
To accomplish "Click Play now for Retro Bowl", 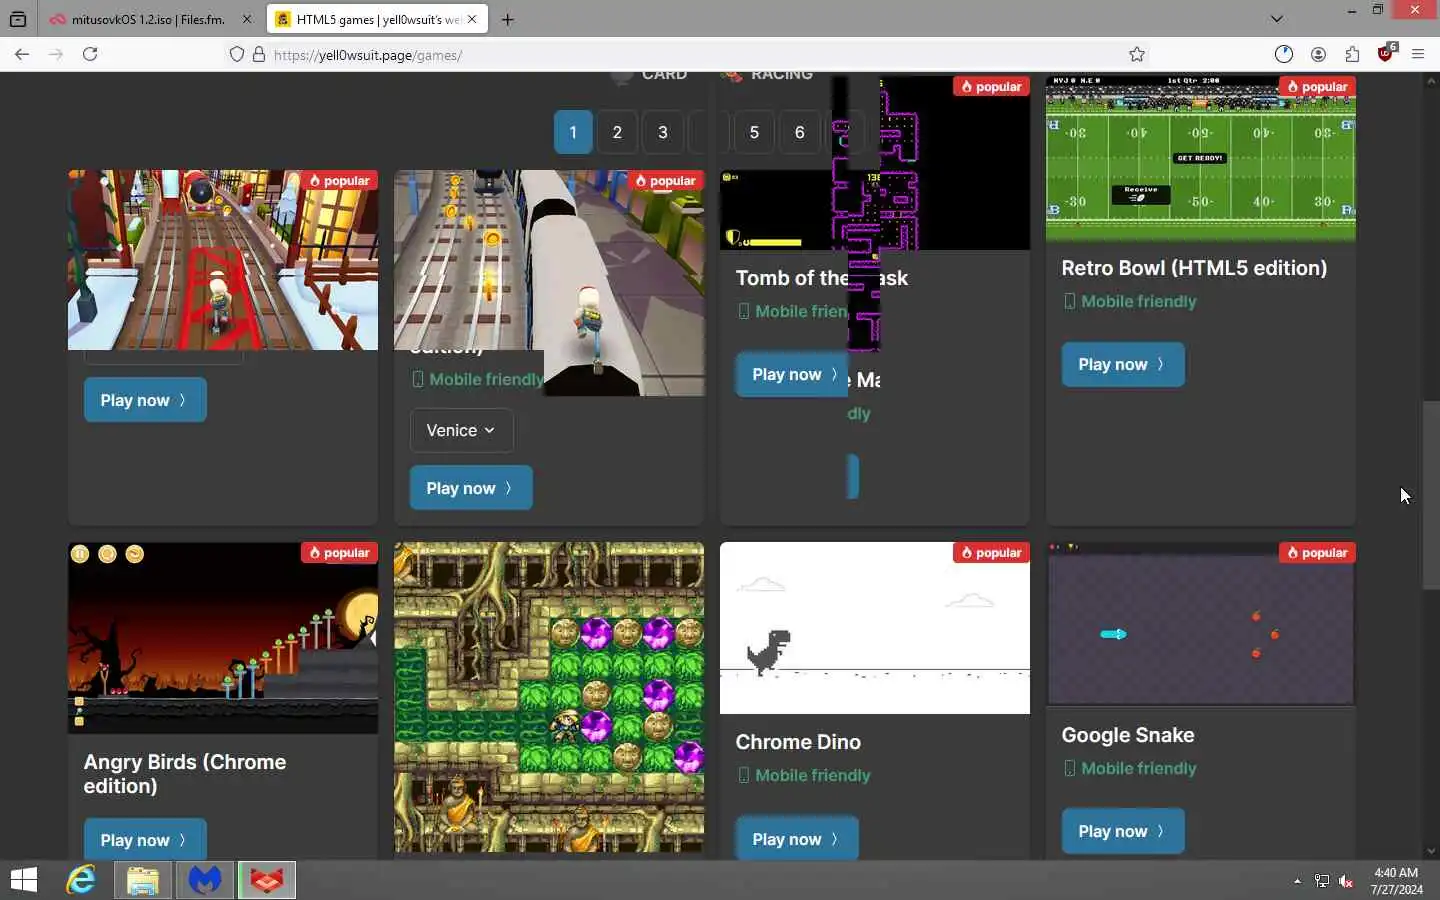I will (x=1123, y=364).
